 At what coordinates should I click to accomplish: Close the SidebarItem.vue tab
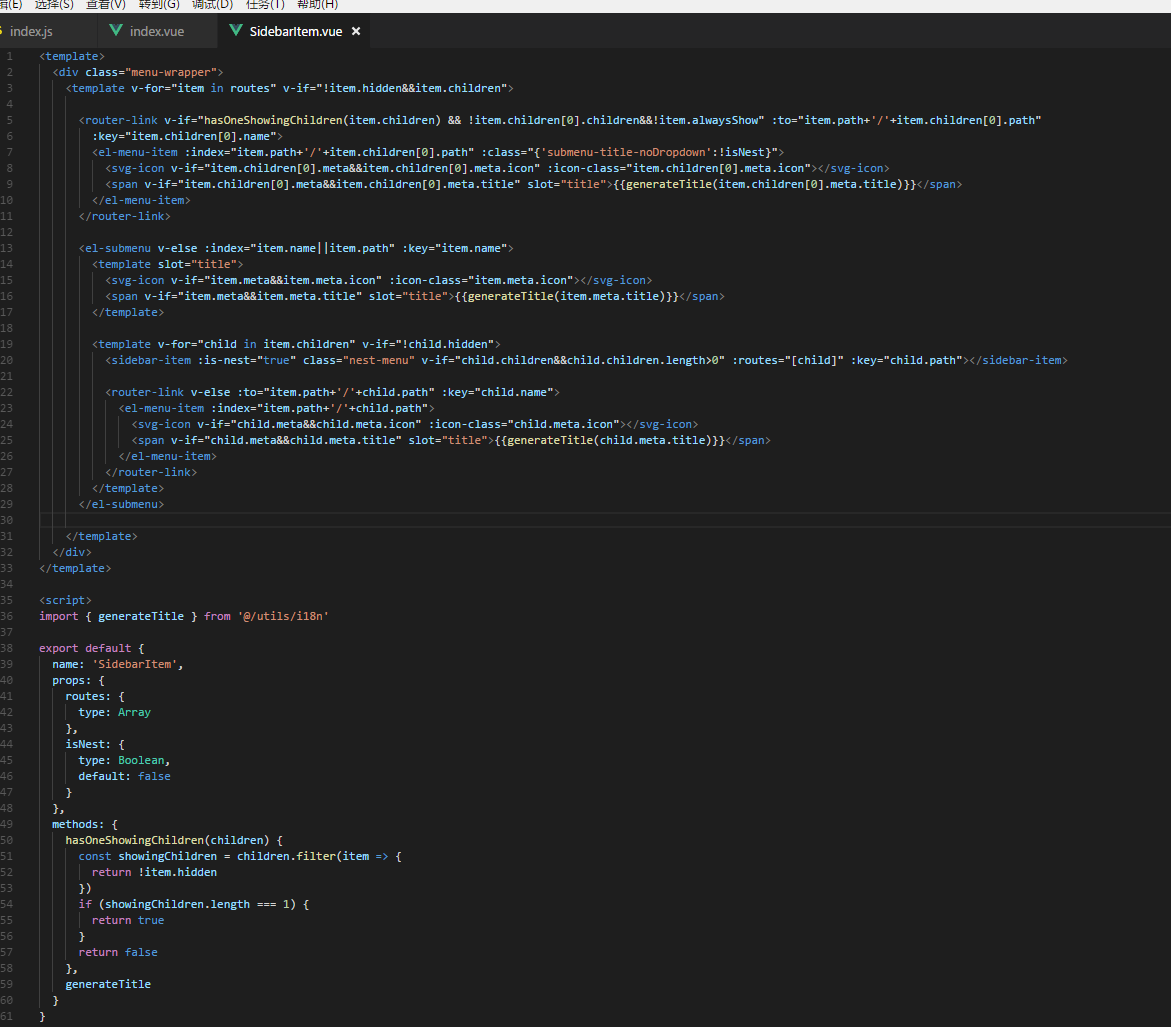click(356, 31)
